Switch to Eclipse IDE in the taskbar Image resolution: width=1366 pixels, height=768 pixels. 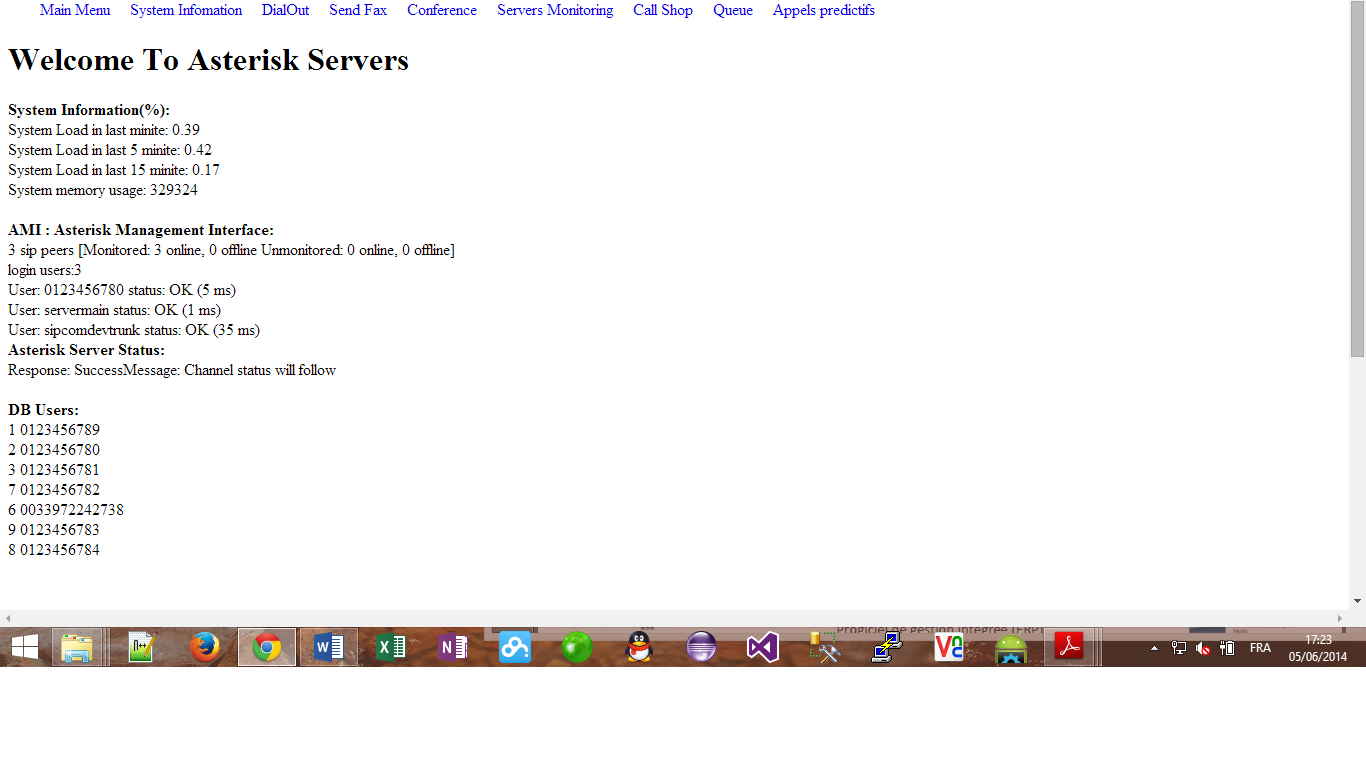tap(701, 648)
